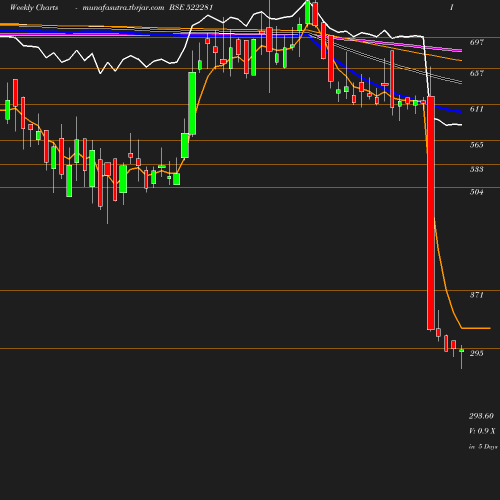Click the 'V: 0.9 X' volume text

(482, 431)
